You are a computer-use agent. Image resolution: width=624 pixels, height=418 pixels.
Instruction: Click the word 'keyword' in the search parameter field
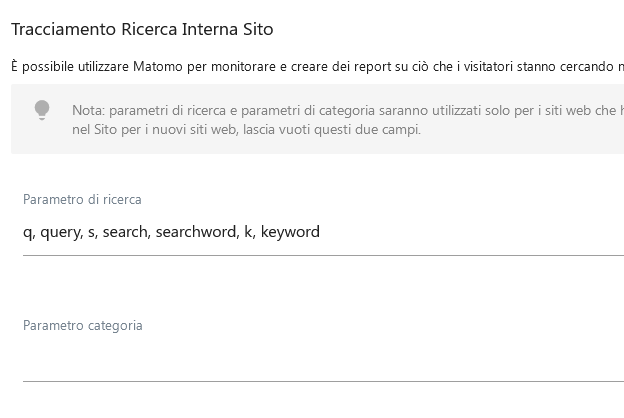pyautogui.click(x=290, y=232)
